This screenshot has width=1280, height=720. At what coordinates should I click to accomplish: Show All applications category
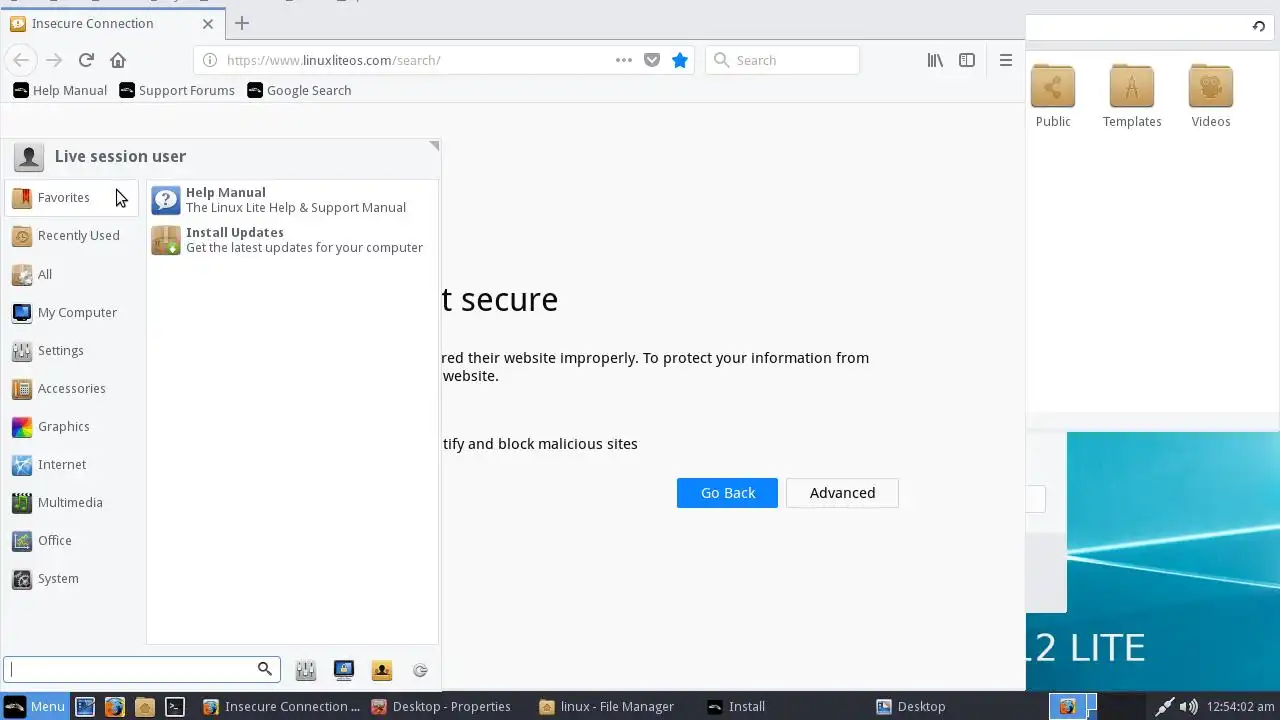coord(72,274)
